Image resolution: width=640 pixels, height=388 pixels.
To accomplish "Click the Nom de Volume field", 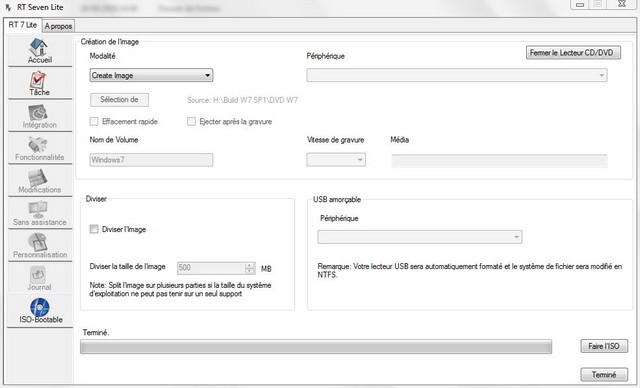I will (151, 160).
